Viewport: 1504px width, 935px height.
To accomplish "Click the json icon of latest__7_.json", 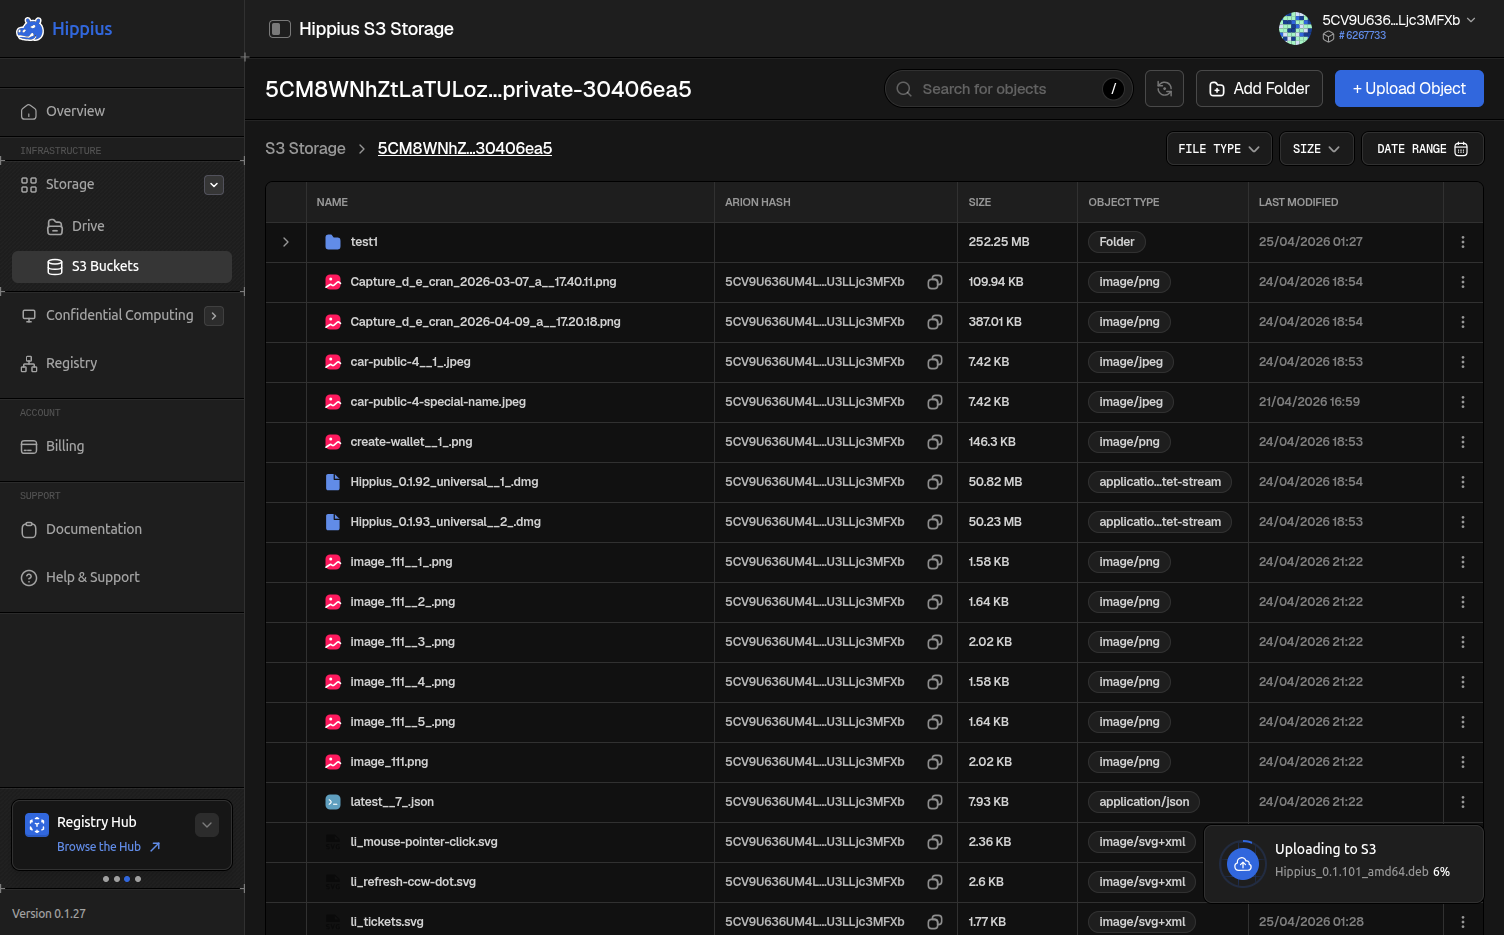I will (x=333, y=802).
